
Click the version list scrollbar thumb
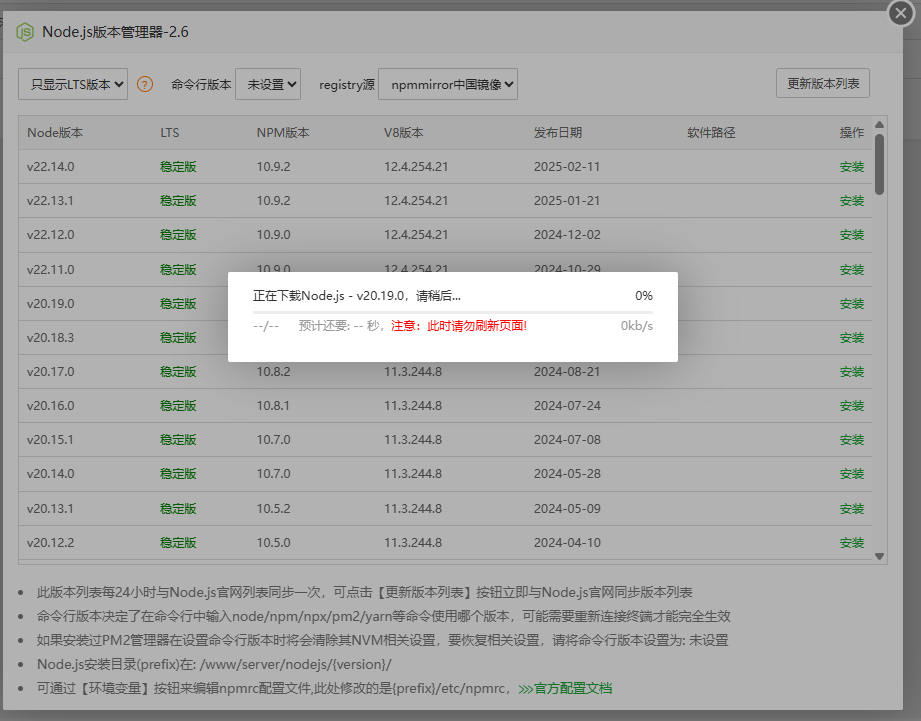point(879,164)
